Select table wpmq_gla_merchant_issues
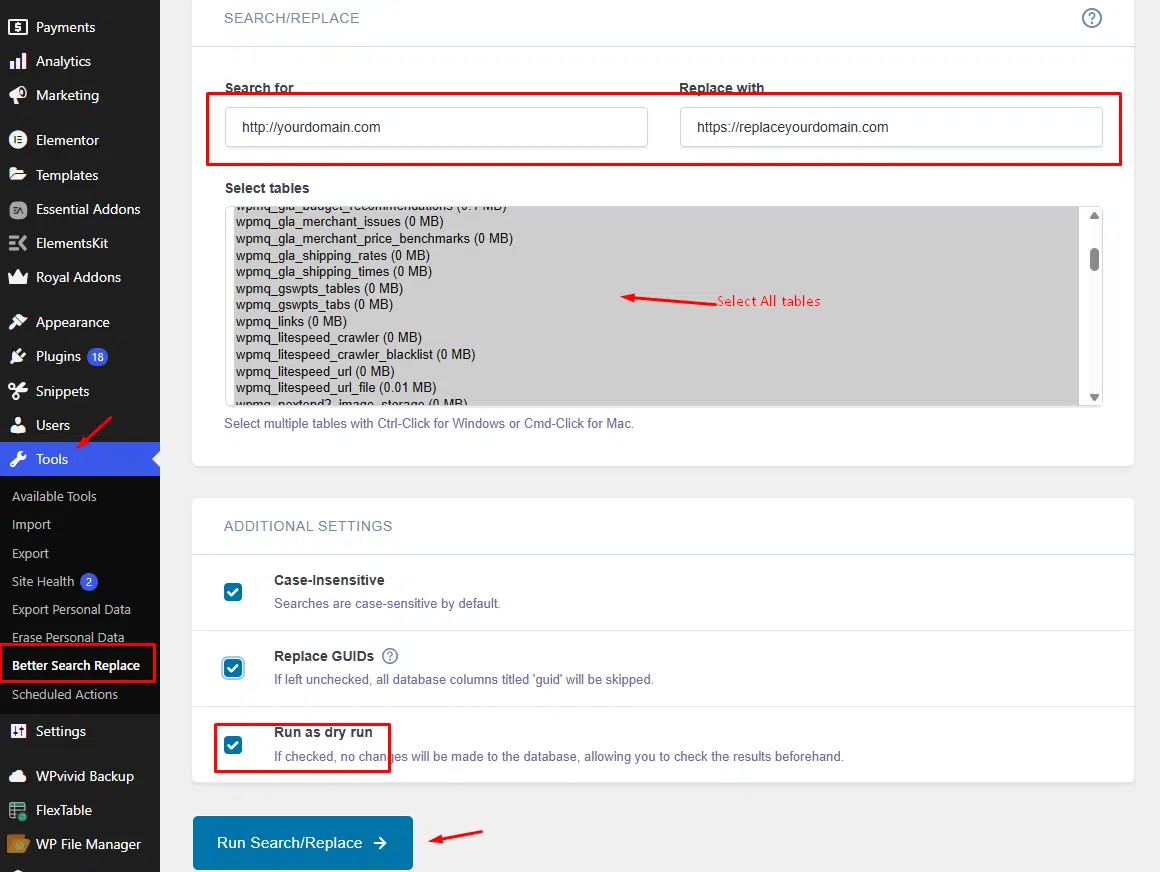The width and height of the screenshot is (1160, 872). tap(340, 222)
